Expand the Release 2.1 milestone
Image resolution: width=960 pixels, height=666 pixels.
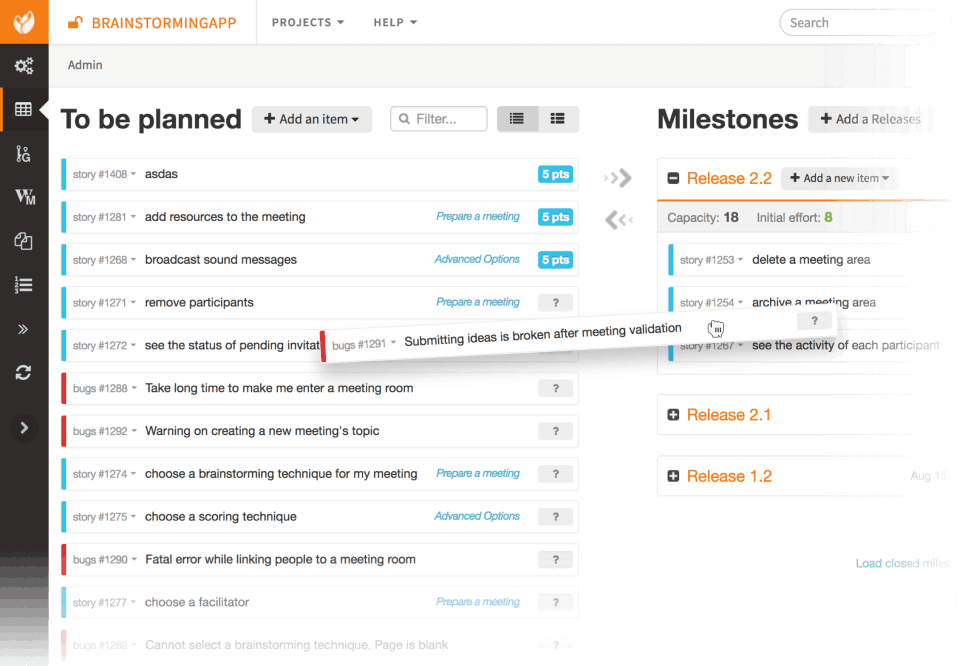(x=673, y=415)
